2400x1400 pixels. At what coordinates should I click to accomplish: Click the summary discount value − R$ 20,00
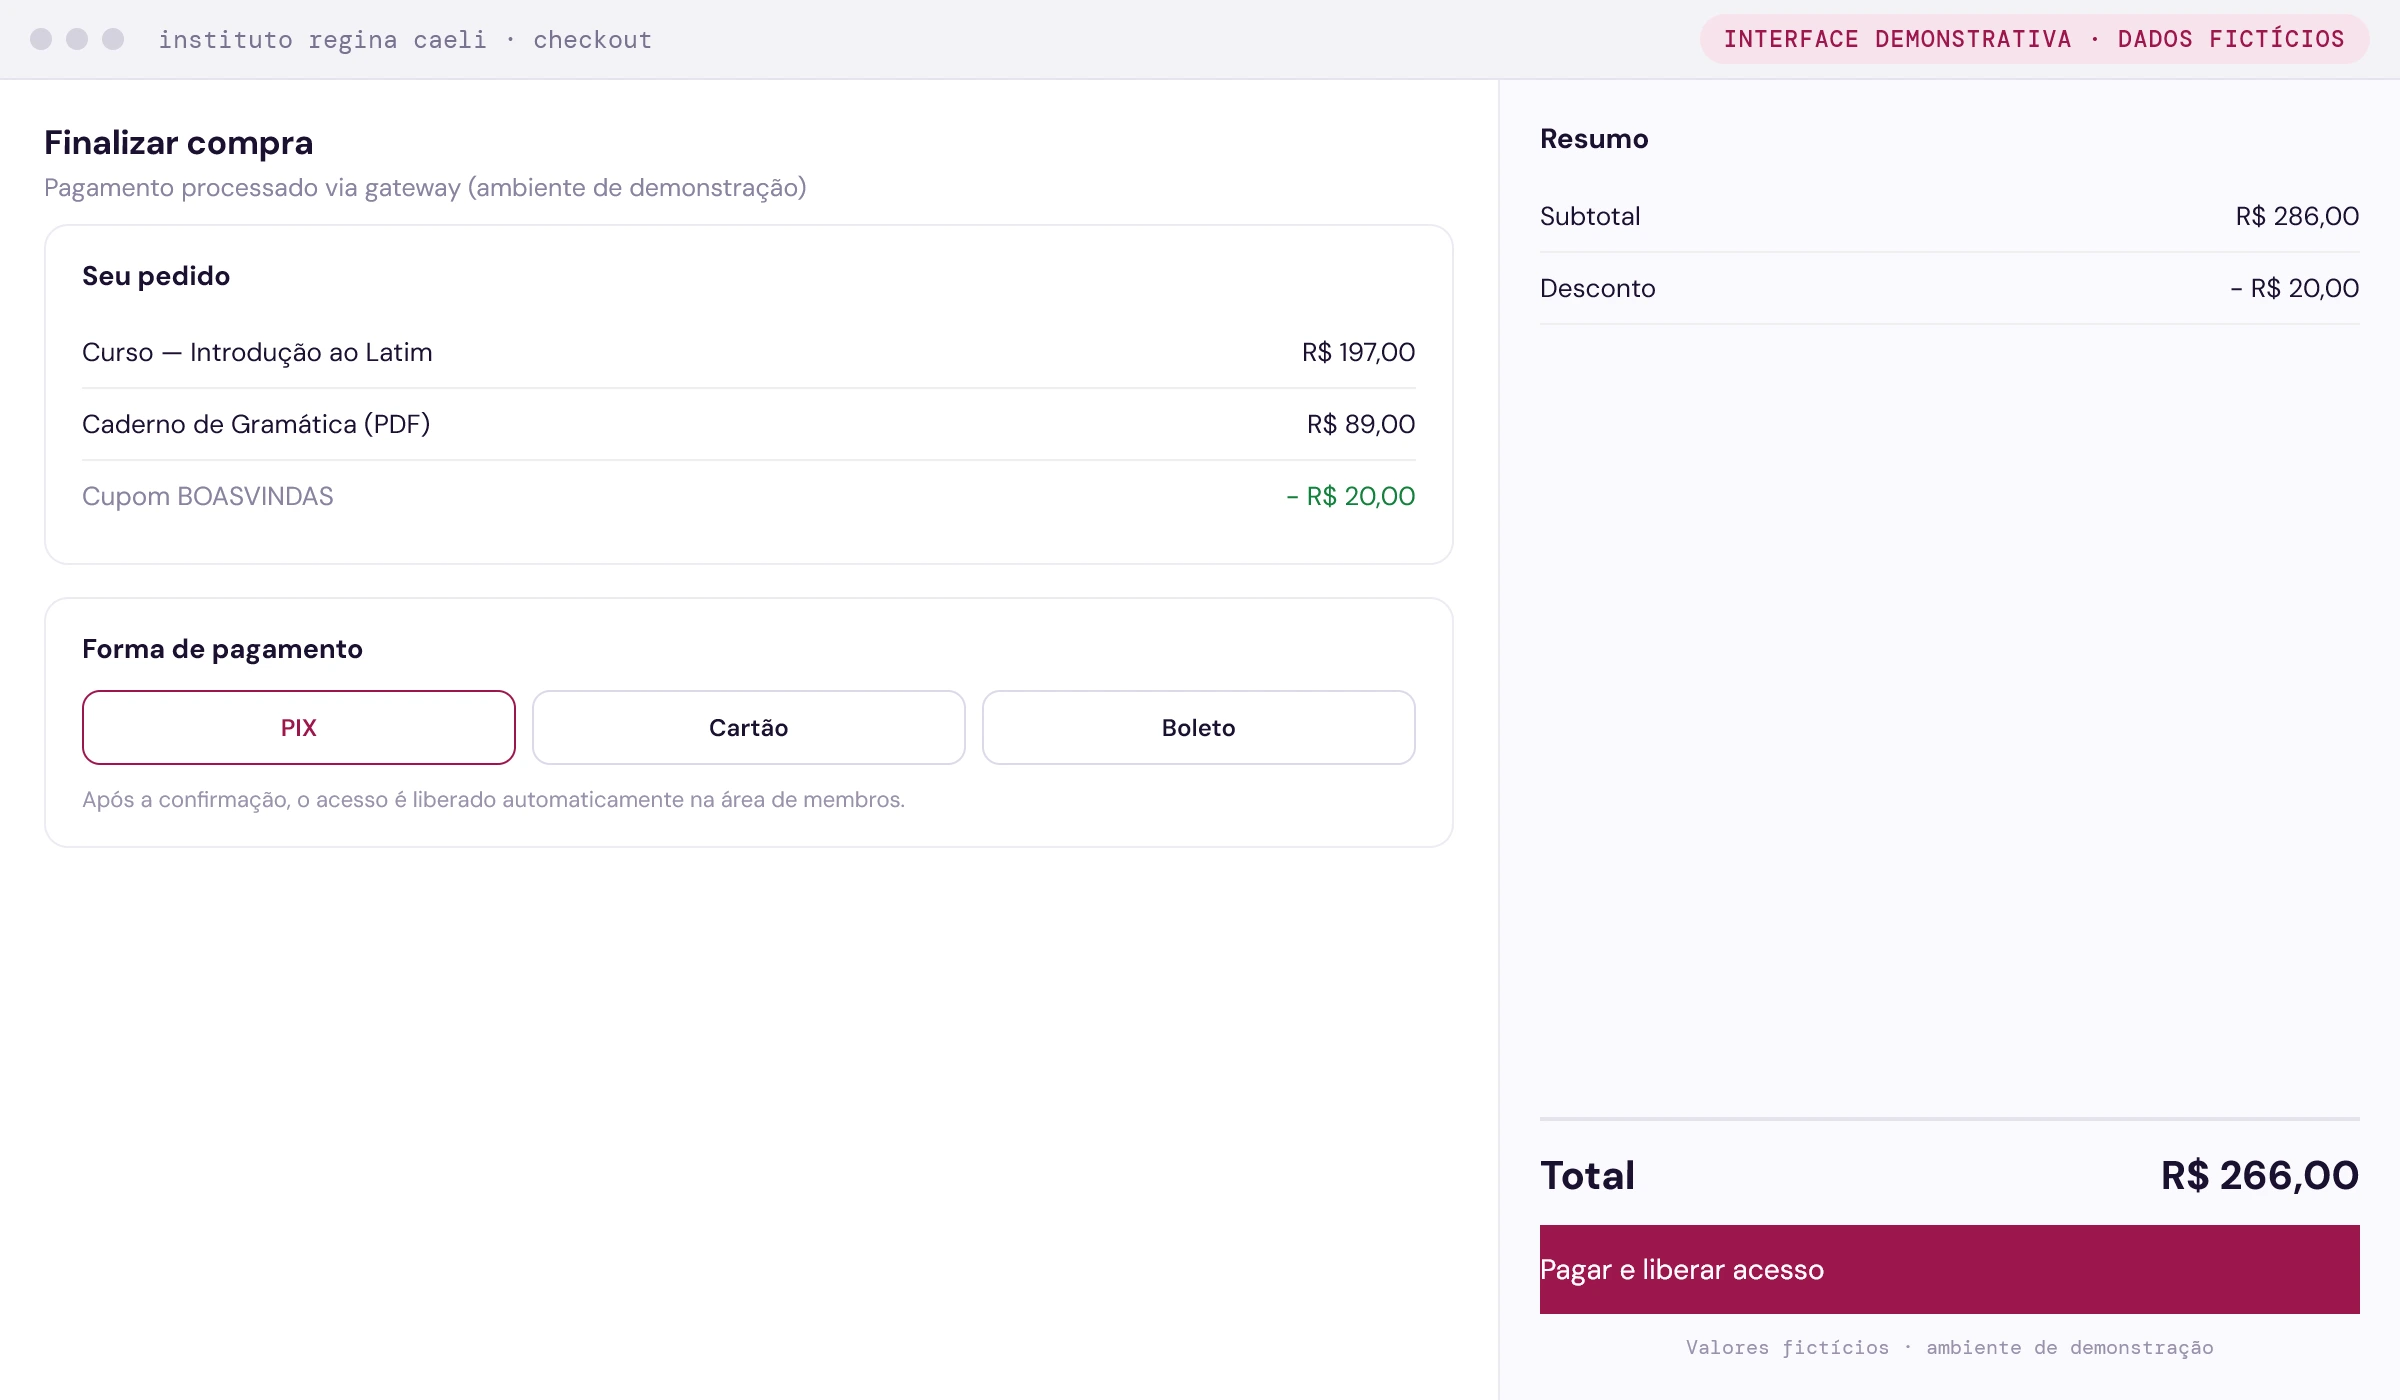pyautogui.click(x=2294, y=288)
